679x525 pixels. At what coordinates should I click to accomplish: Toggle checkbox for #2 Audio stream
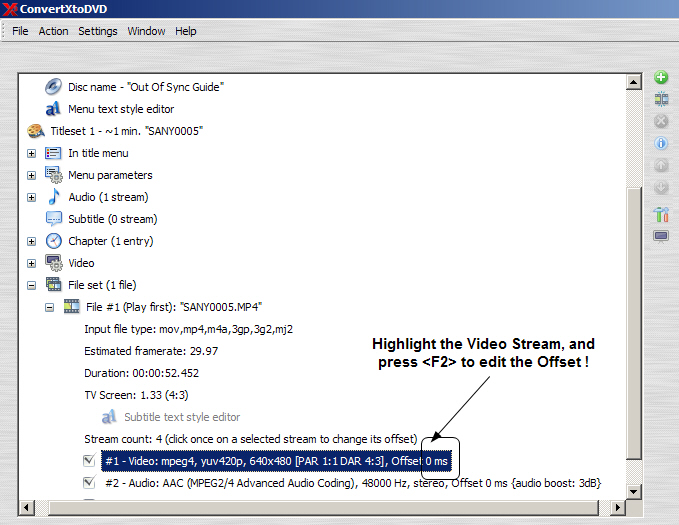tap(89, 483)
